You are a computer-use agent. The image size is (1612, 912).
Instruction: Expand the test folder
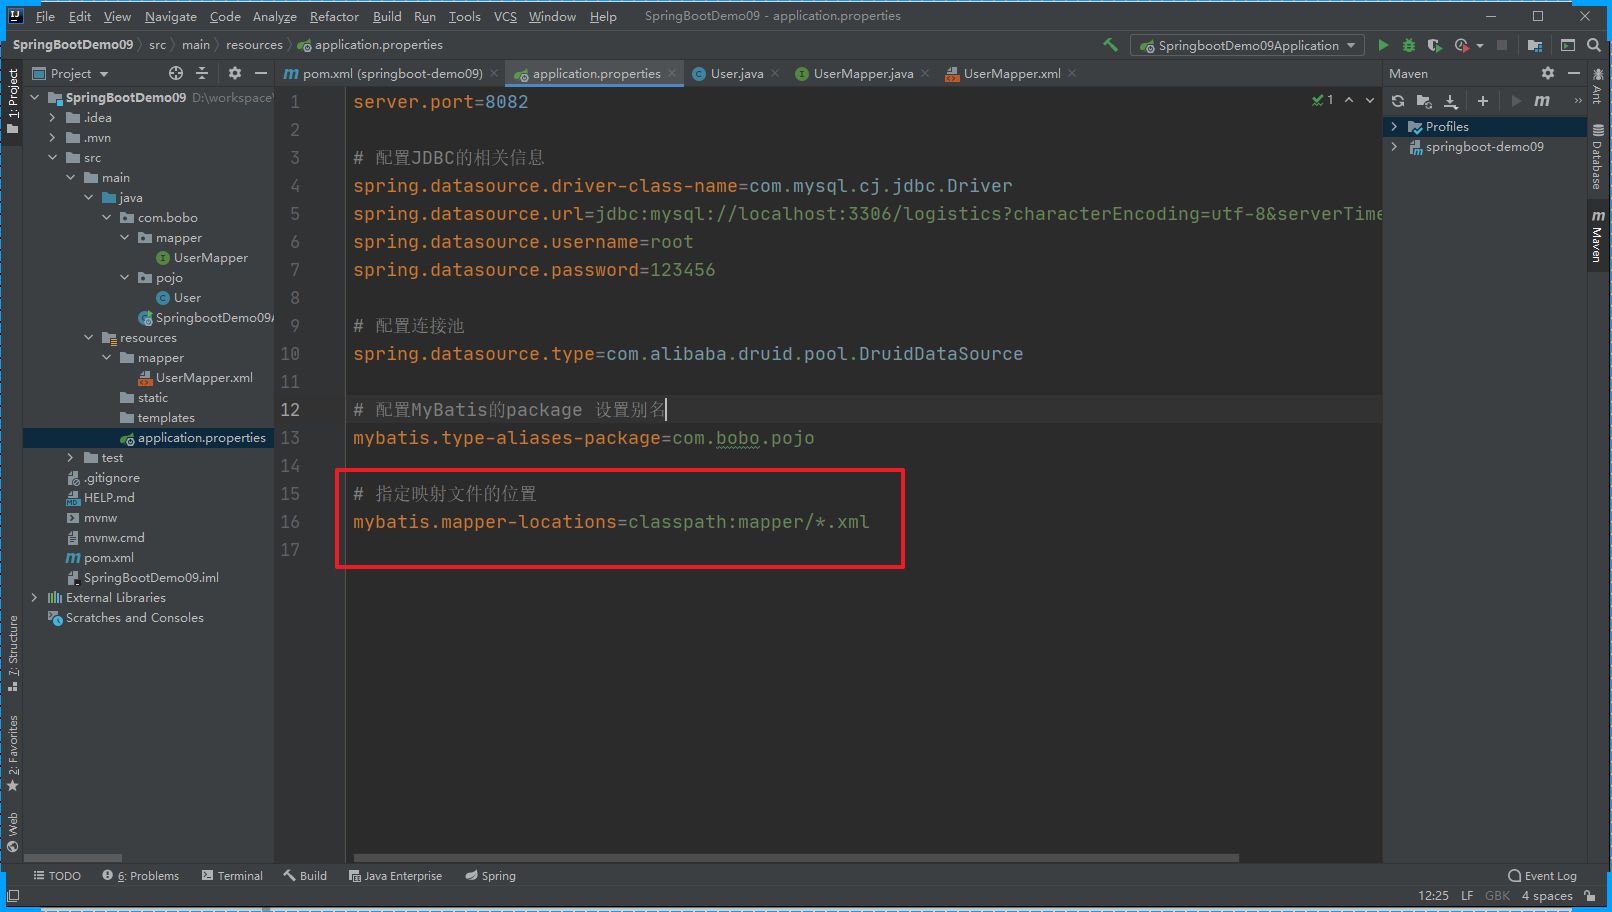71,457
